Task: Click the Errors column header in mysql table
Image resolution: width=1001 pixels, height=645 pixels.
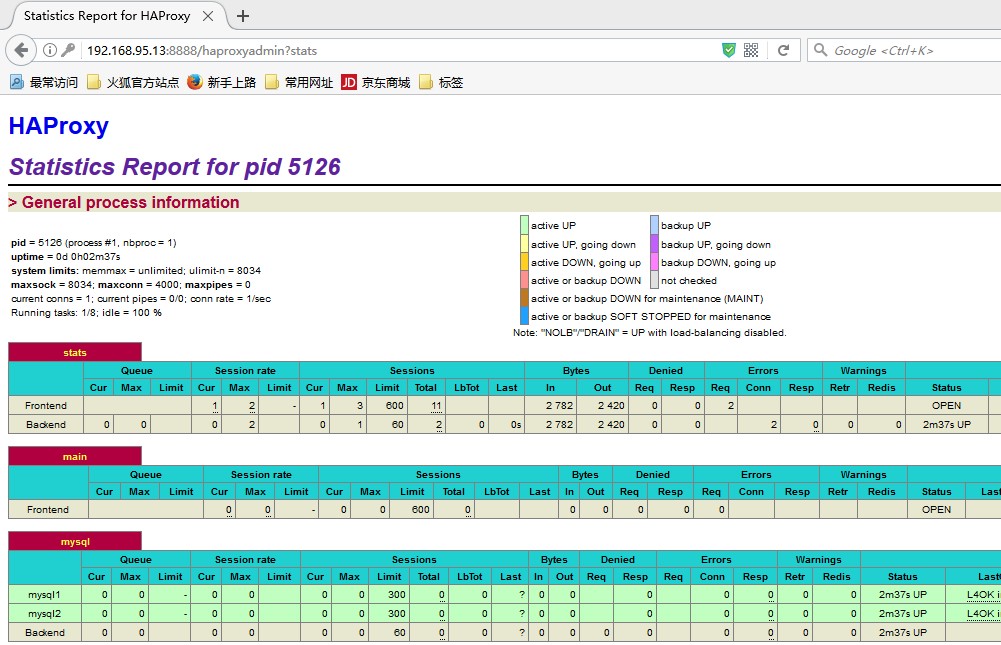Action: click(716, 559)
